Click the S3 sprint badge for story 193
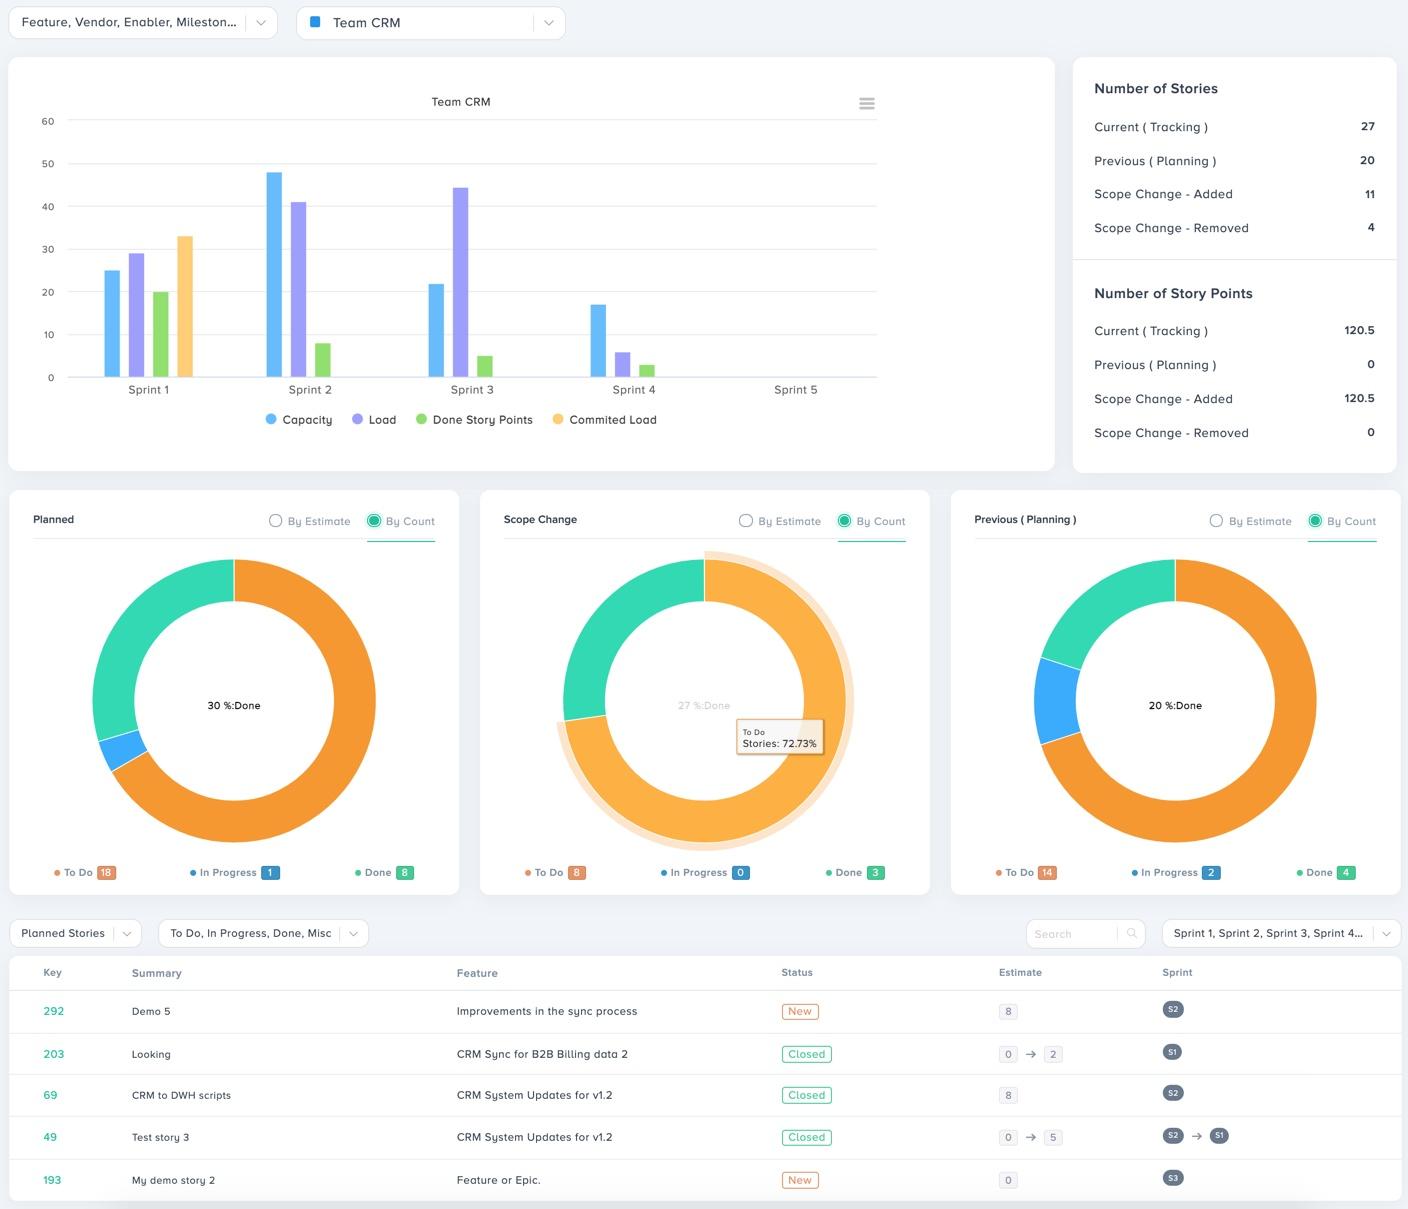Image resolution: width=1408 pixels, height=1209 pixels. coord(1173,1178)
